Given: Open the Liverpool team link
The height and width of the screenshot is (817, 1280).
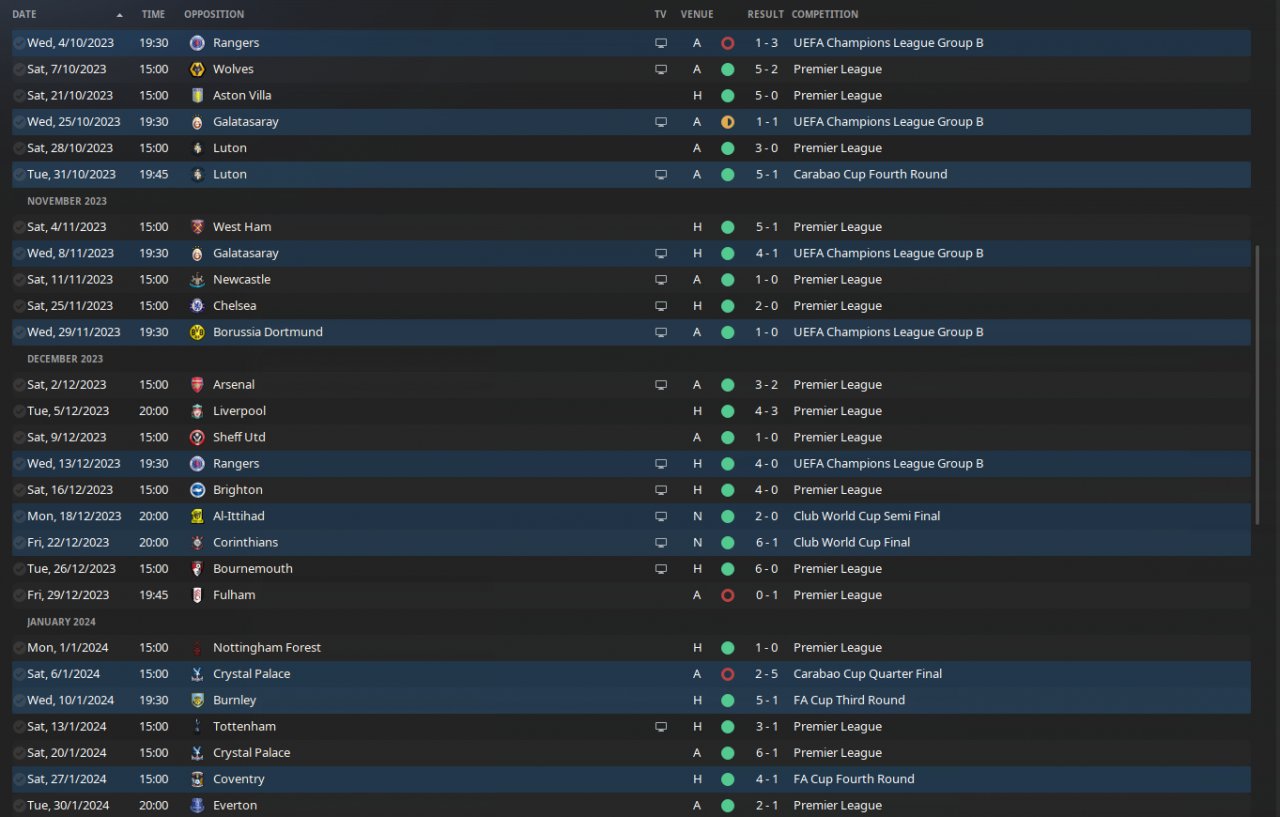Looking at the screenshot, I should point(239,411).
